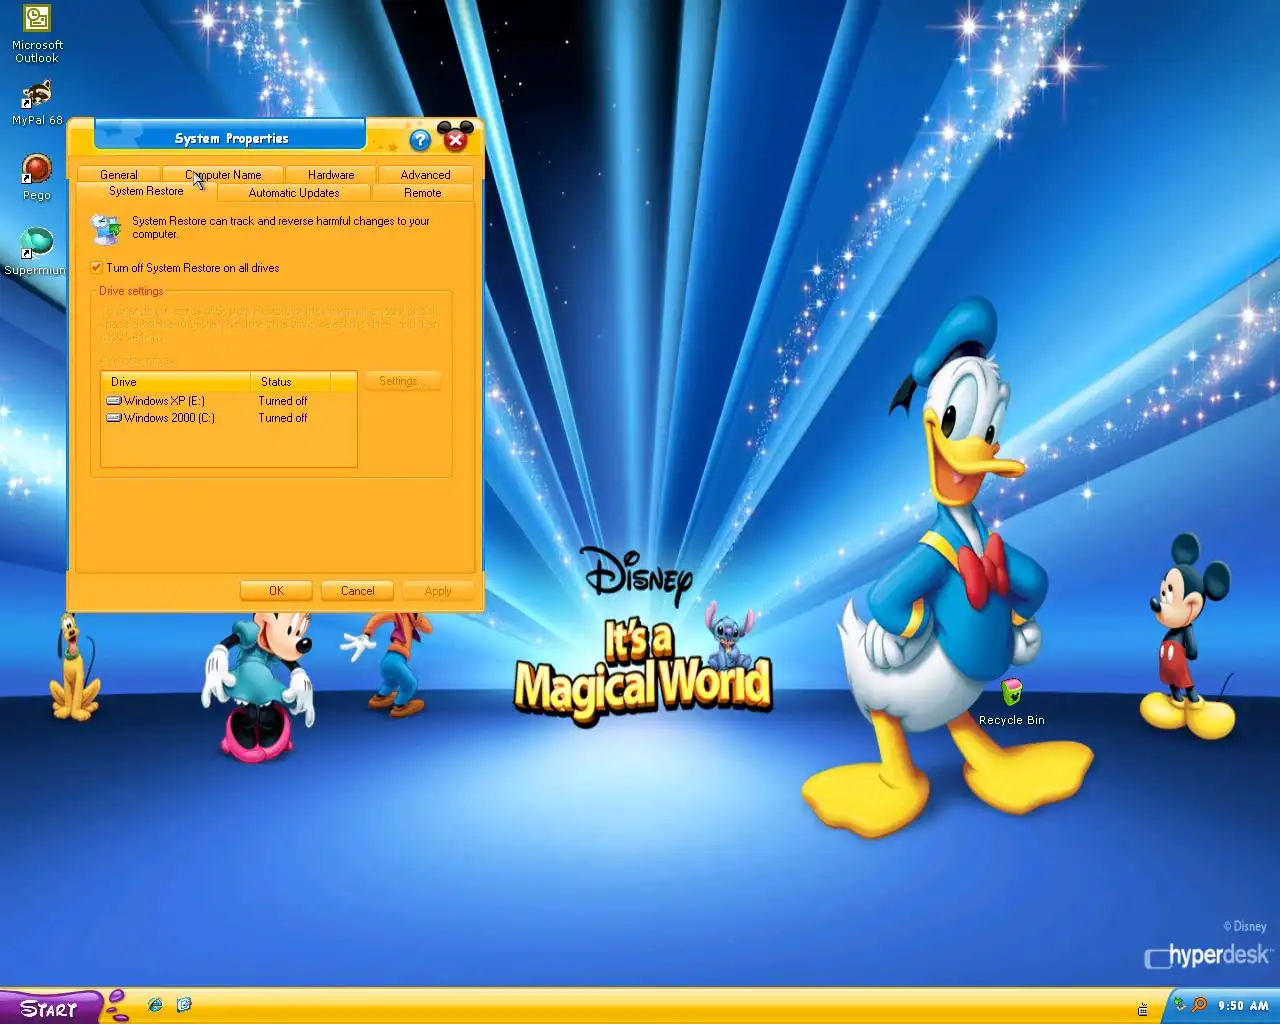Click the second quick launch icon
The height and width of the screenshot is (1024, 1280).
[x=184, y=1004]
